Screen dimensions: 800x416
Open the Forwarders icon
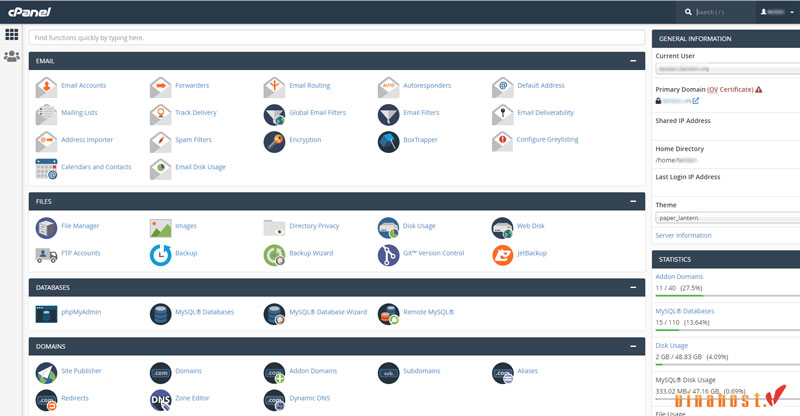point(161,86)
